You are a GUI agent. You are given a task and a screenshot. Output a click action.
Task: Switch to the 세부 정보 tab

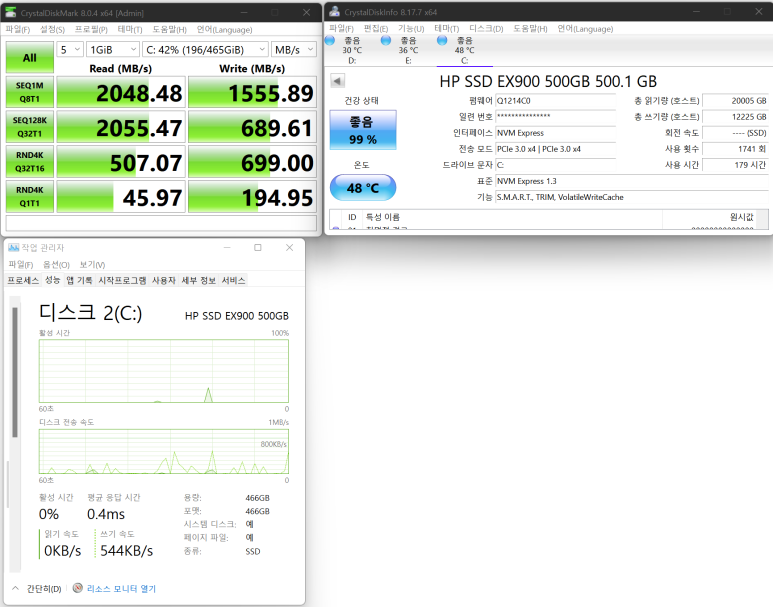click(199, 281)
